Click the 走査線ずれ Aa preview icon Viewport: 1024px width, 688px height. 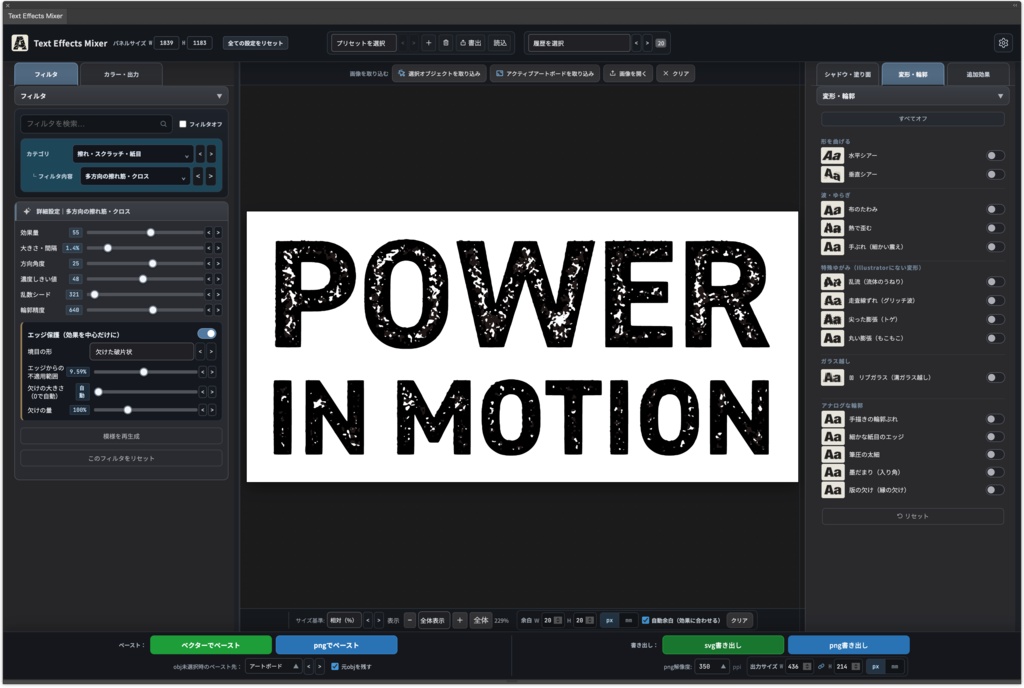click(832, 300)
